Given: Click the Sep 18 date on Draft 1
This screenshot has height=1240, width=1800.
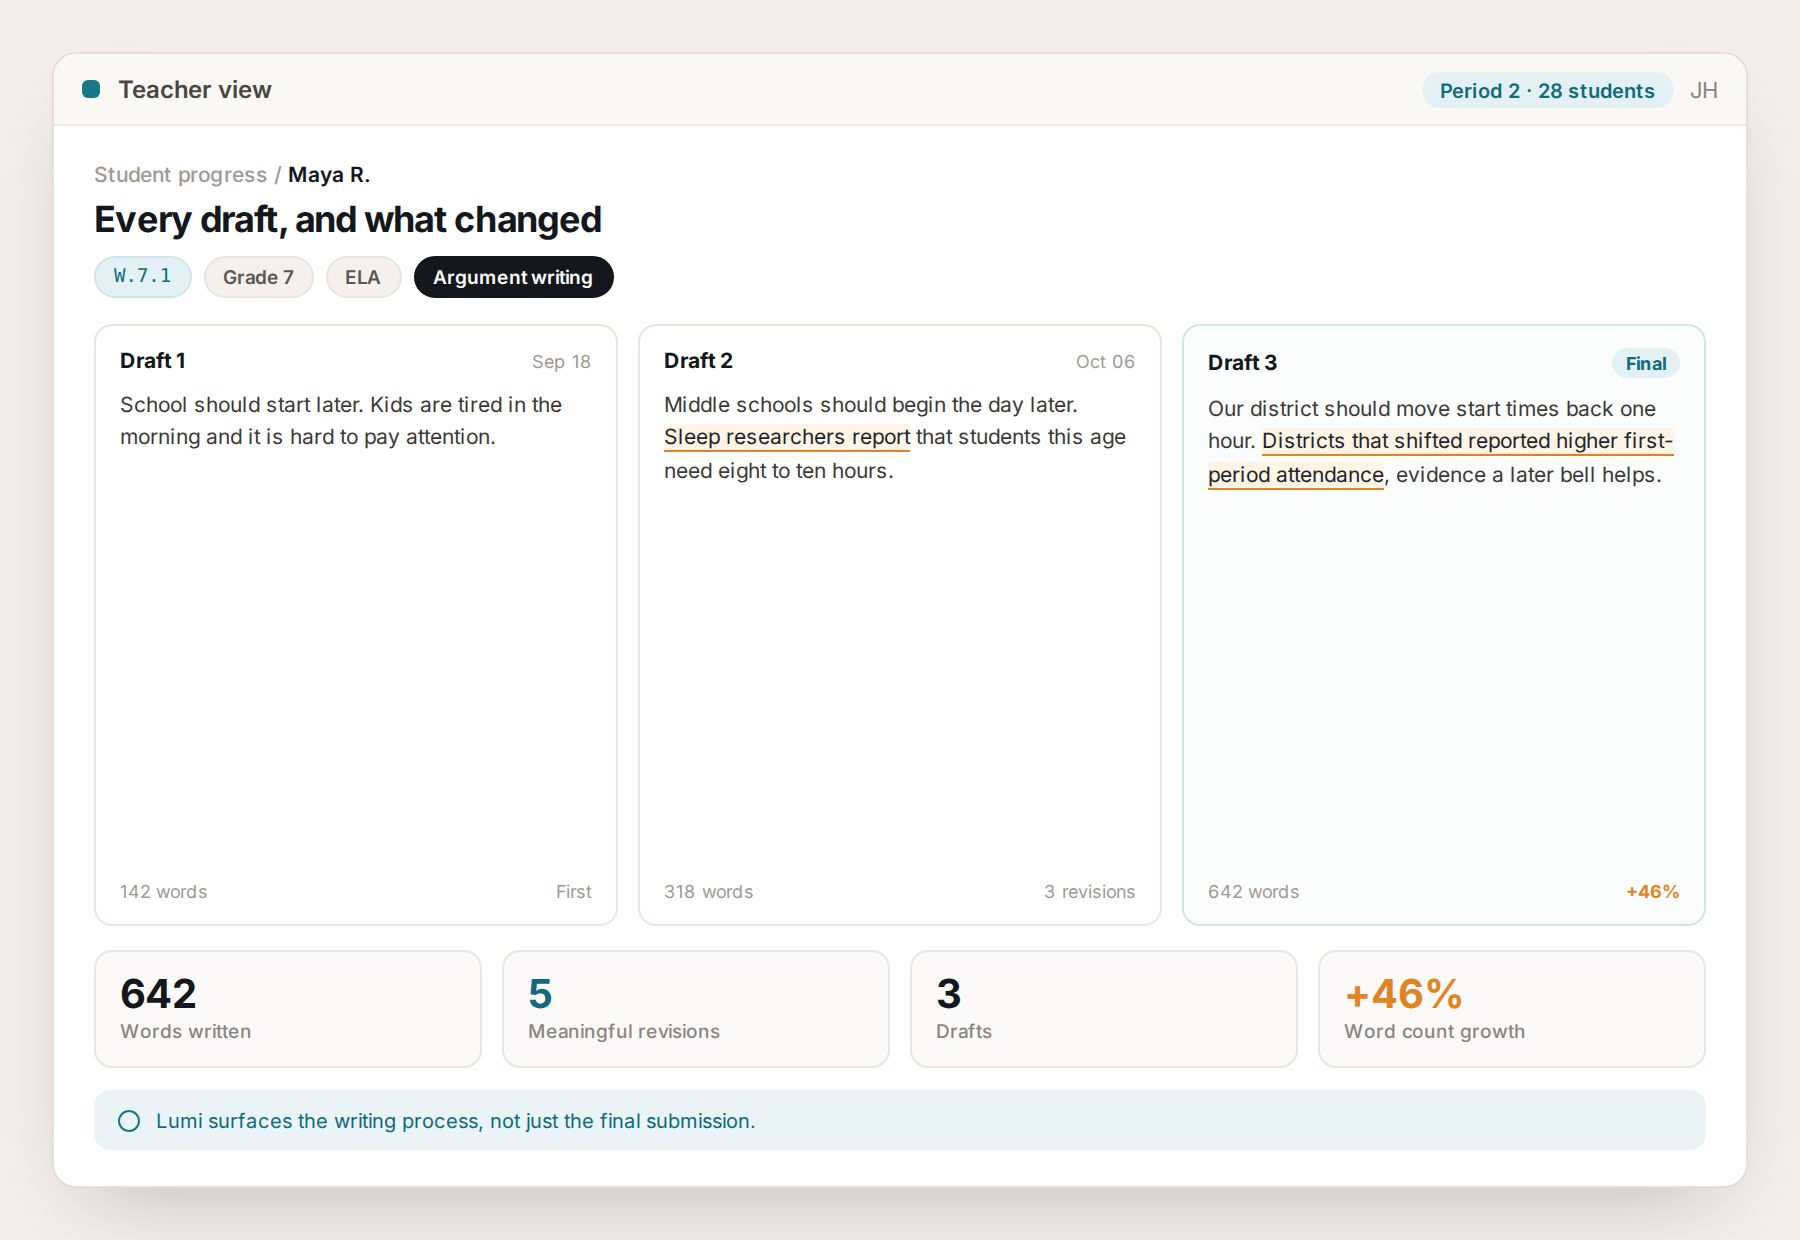Looking at the screenshot, I should pyautogui.click(x=561, y=362).
